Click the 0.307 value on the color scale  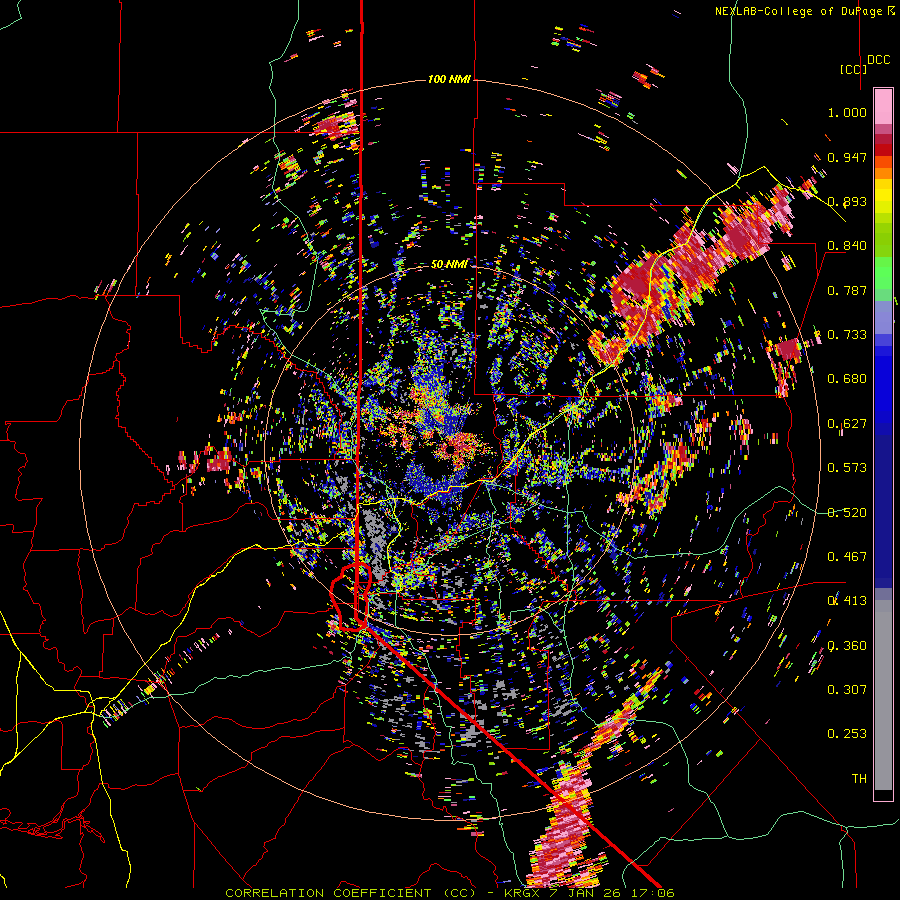[847, 690]
